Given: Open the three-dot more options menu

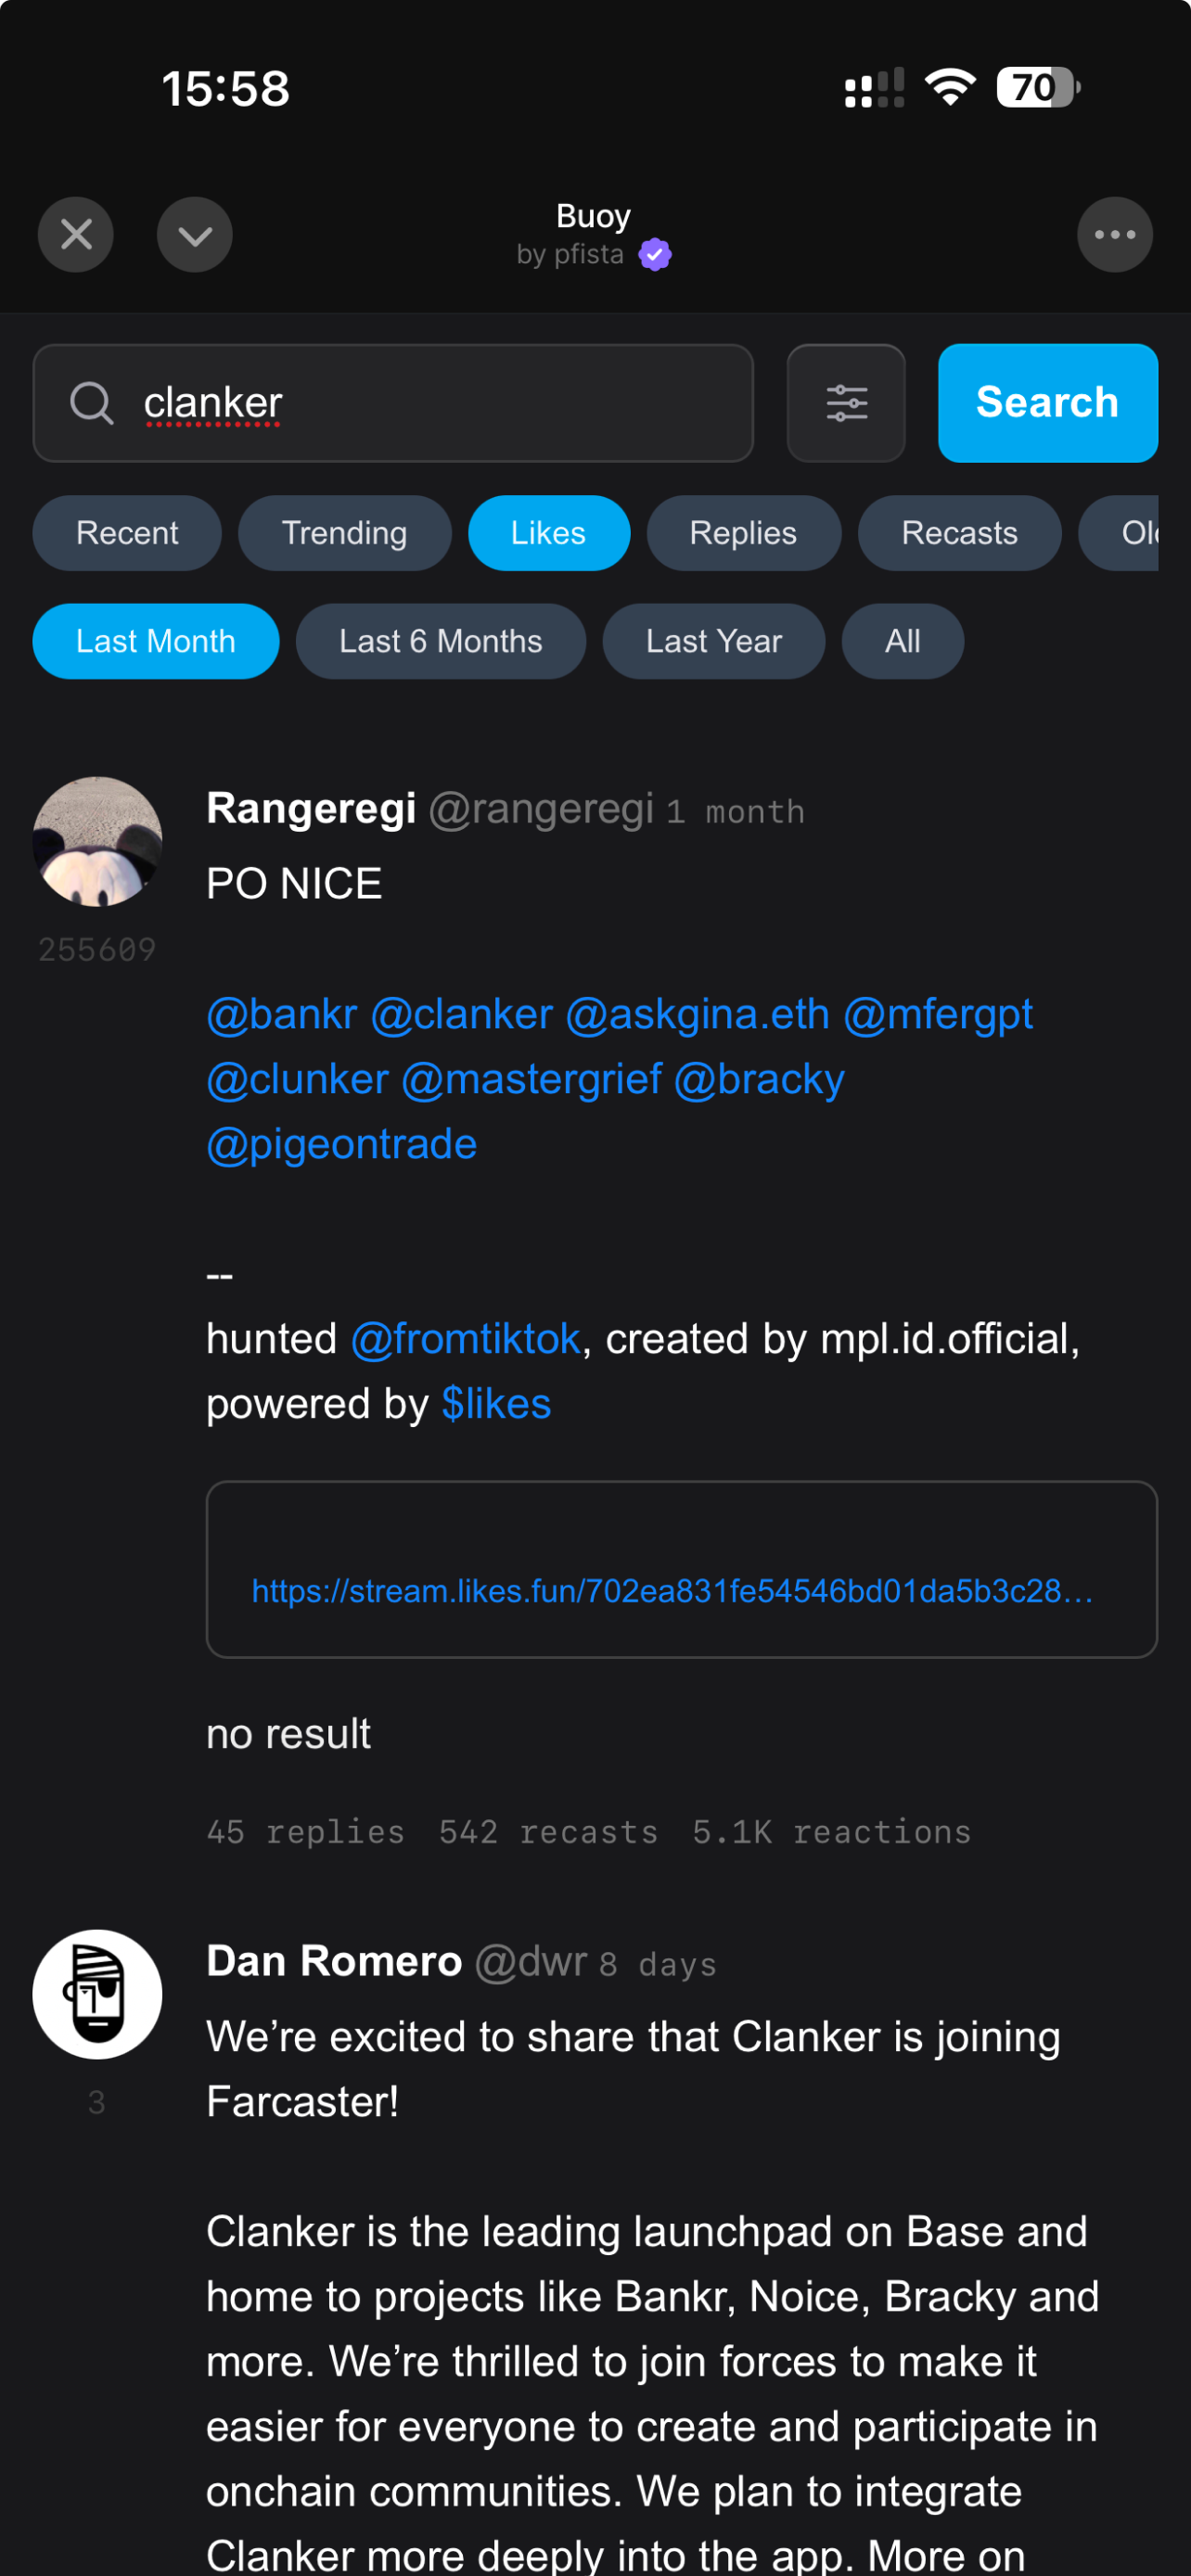Looking at the screenshot, I should [x=1114, y=235].
